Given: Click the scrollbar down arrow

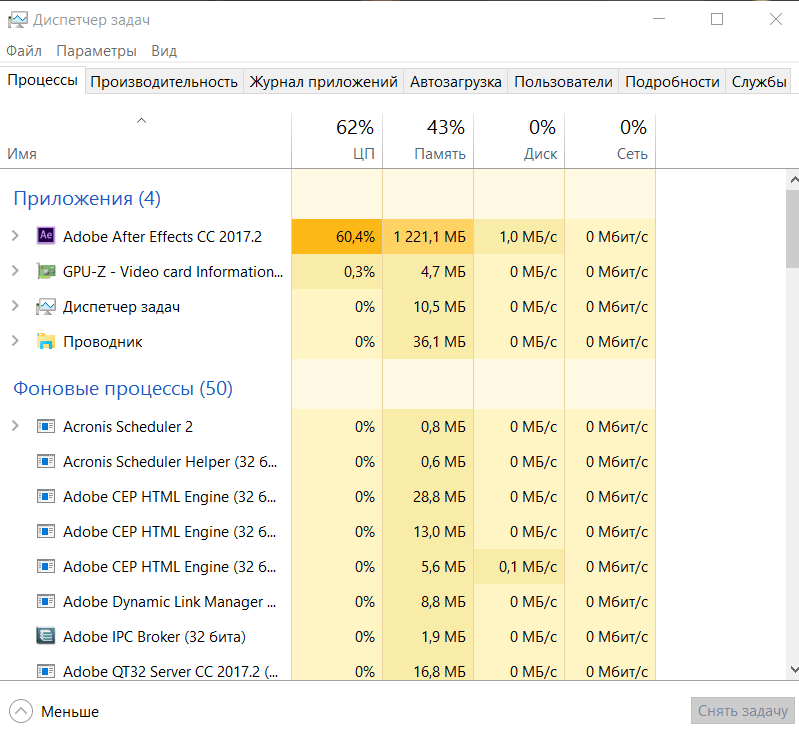Looking at the screenshot, I should point(793,669).
